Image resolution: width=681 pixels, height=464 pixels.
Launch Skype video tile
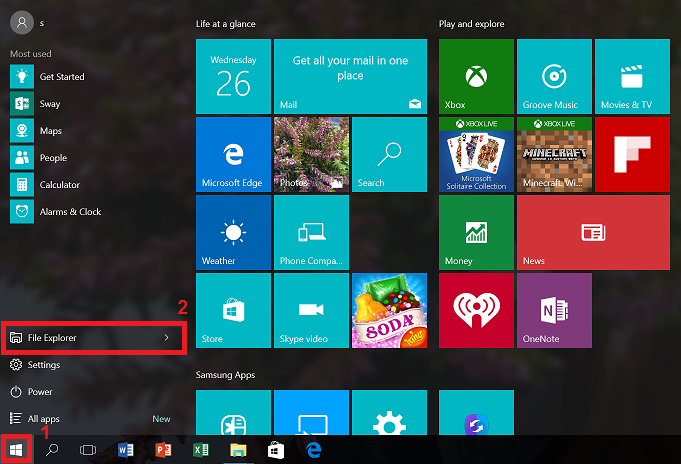[x=311, y=310]
